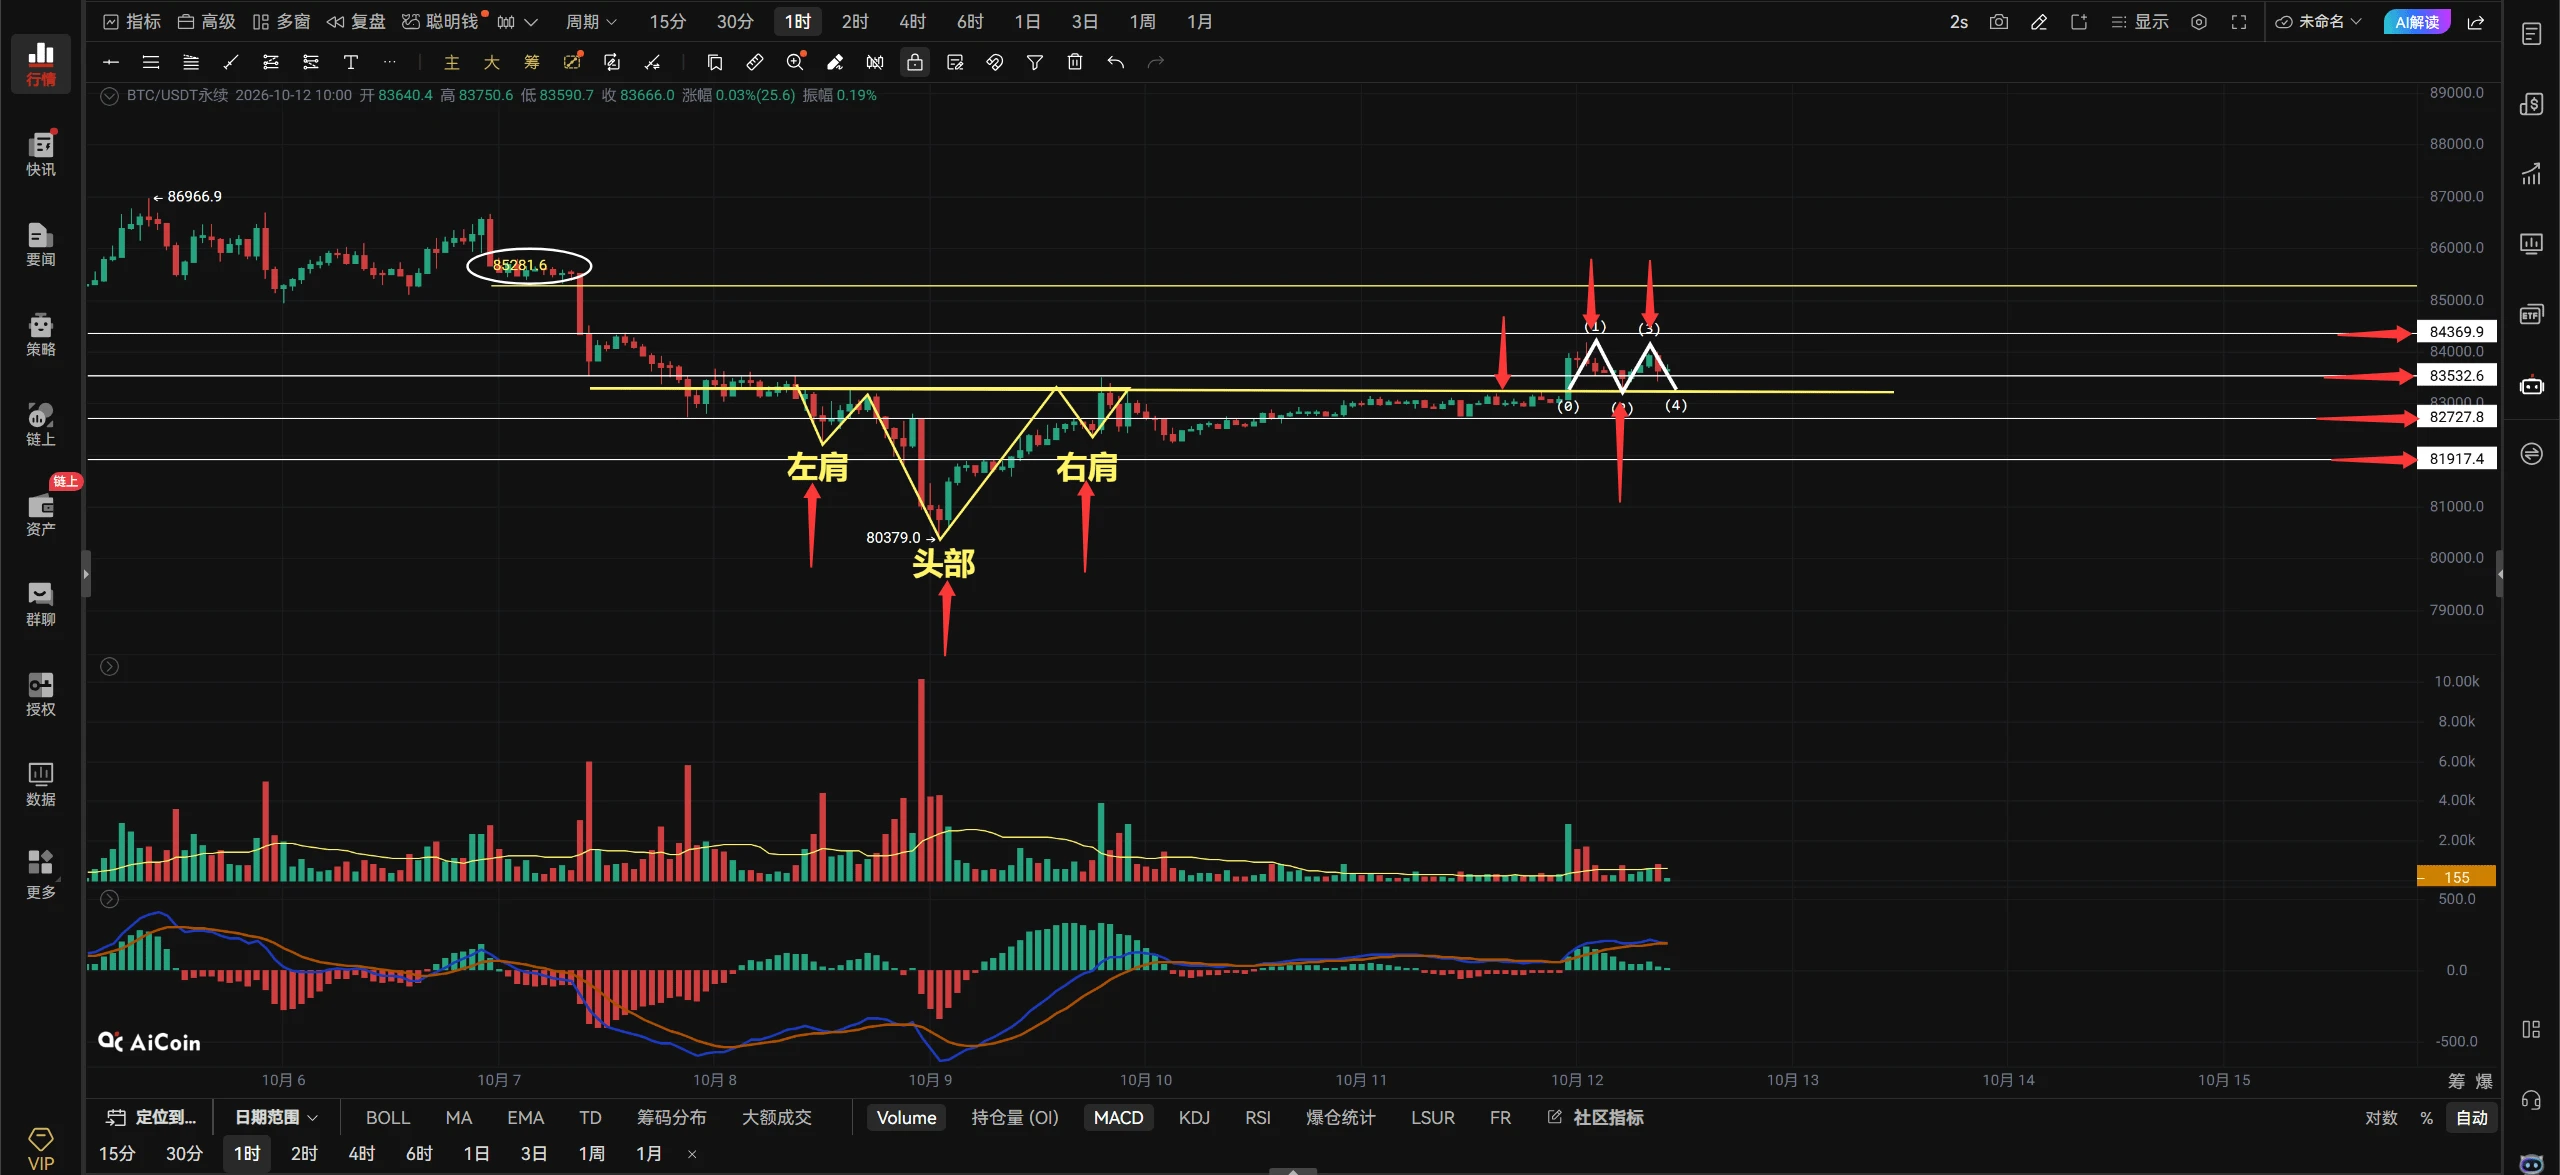The width and height of the screenshot is (2560, 1175).
Task: Open the 日期范围 date range dropdown
Action: coord(276,1117)
